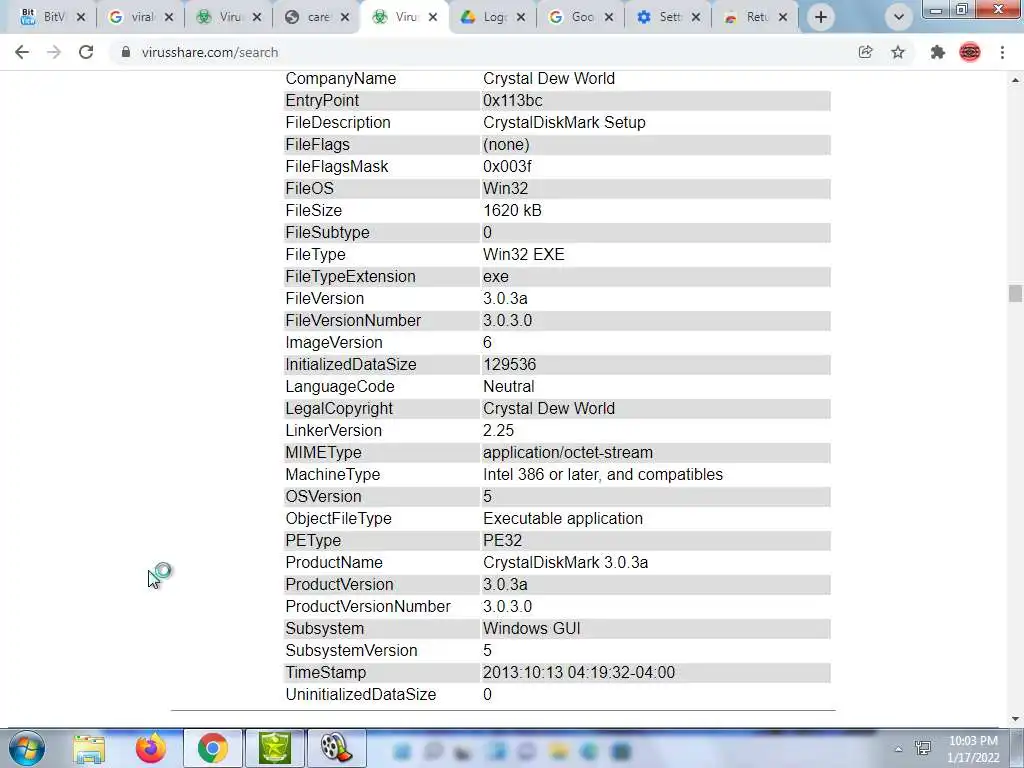Click the ProductVersionNumber label
The height and width of the screenshot is (768, 1024).
point(368,607)
